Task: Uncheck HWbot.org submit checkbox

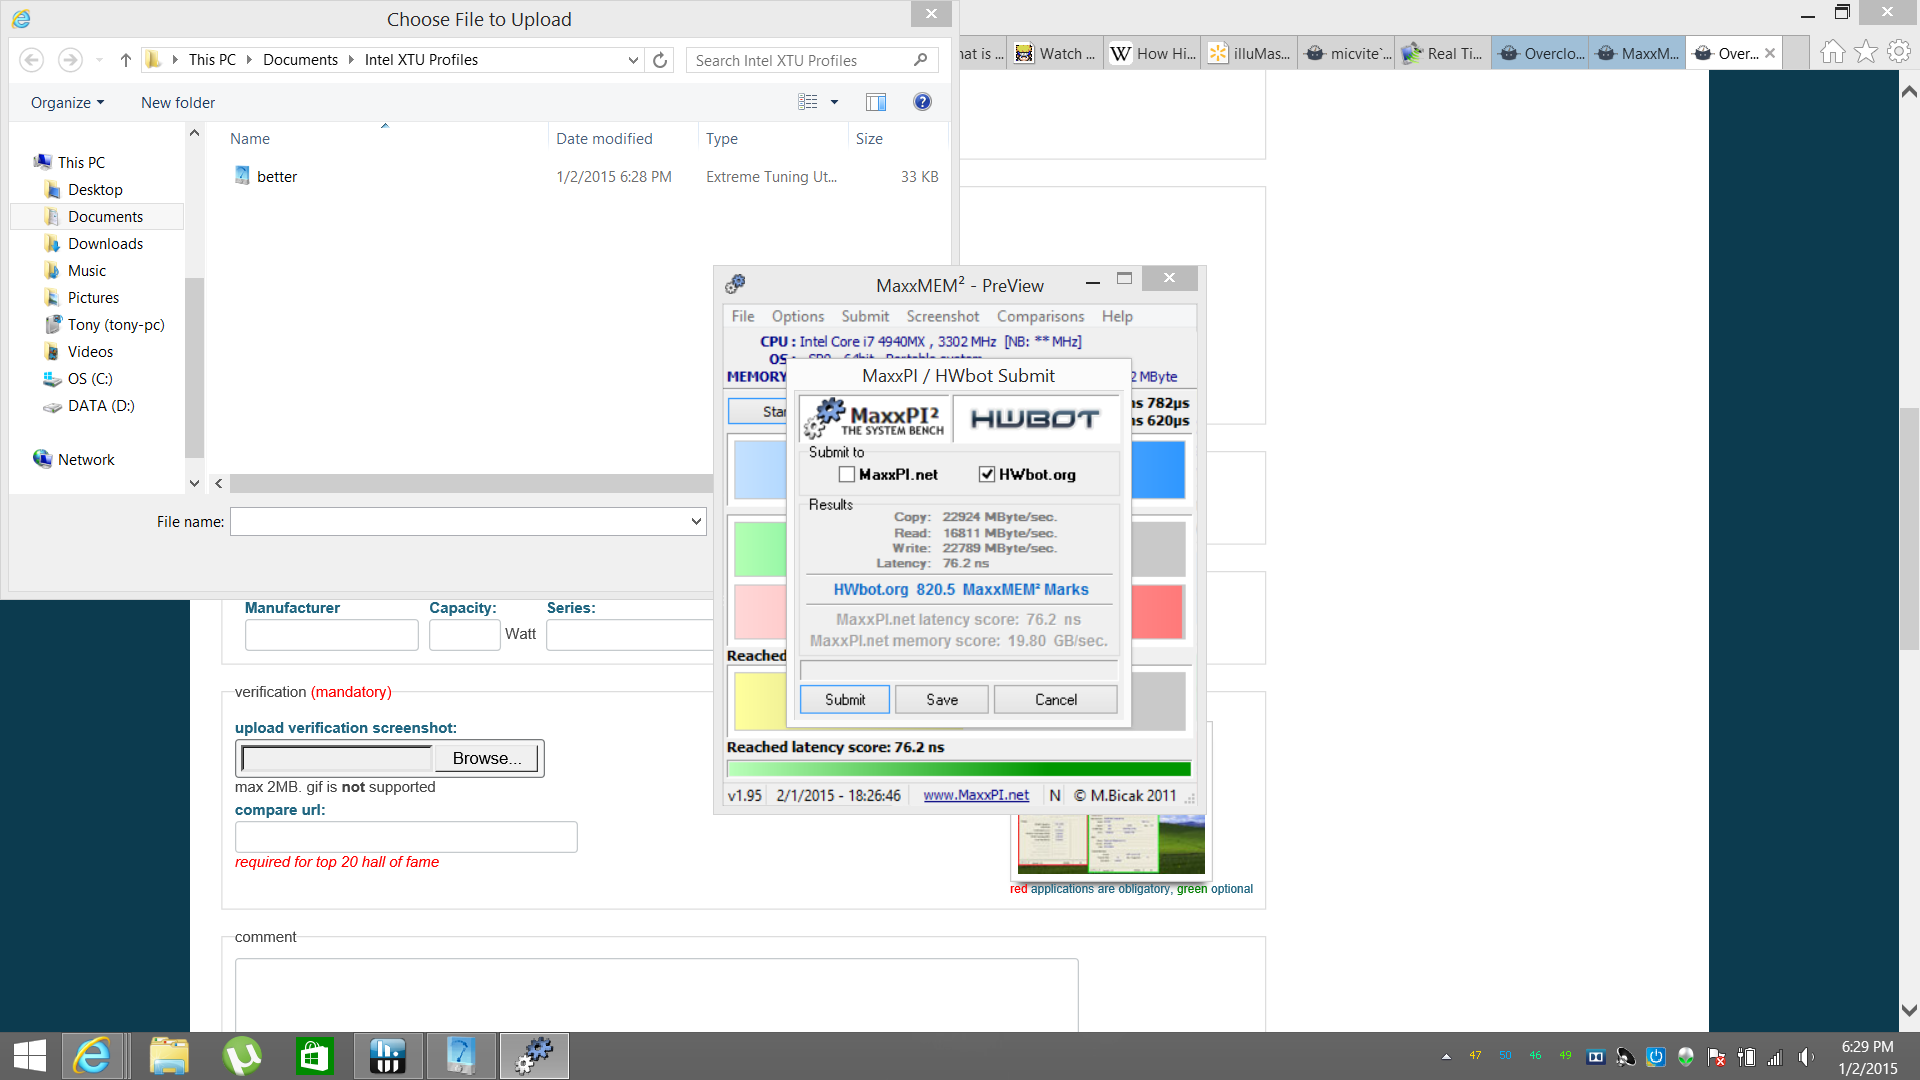Action: click(987, 475)
